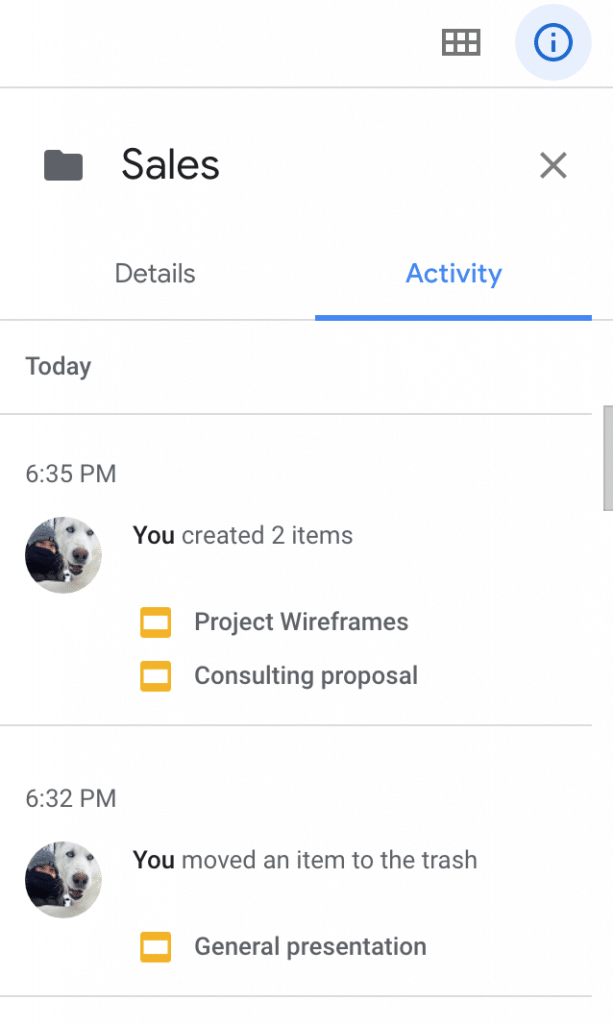Switch to the Details tab

pos(155,273)
